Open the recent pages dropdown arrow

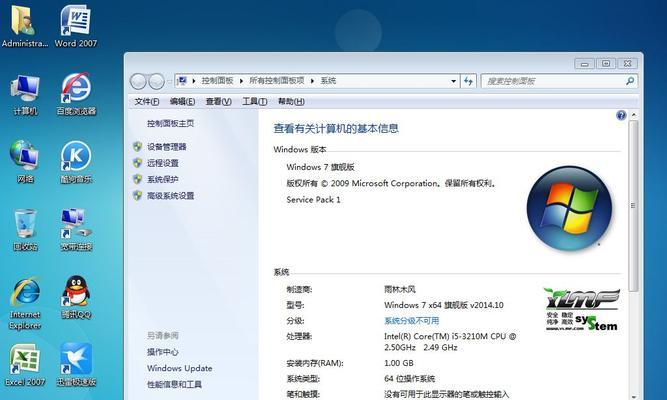click(x=169, y=81)
